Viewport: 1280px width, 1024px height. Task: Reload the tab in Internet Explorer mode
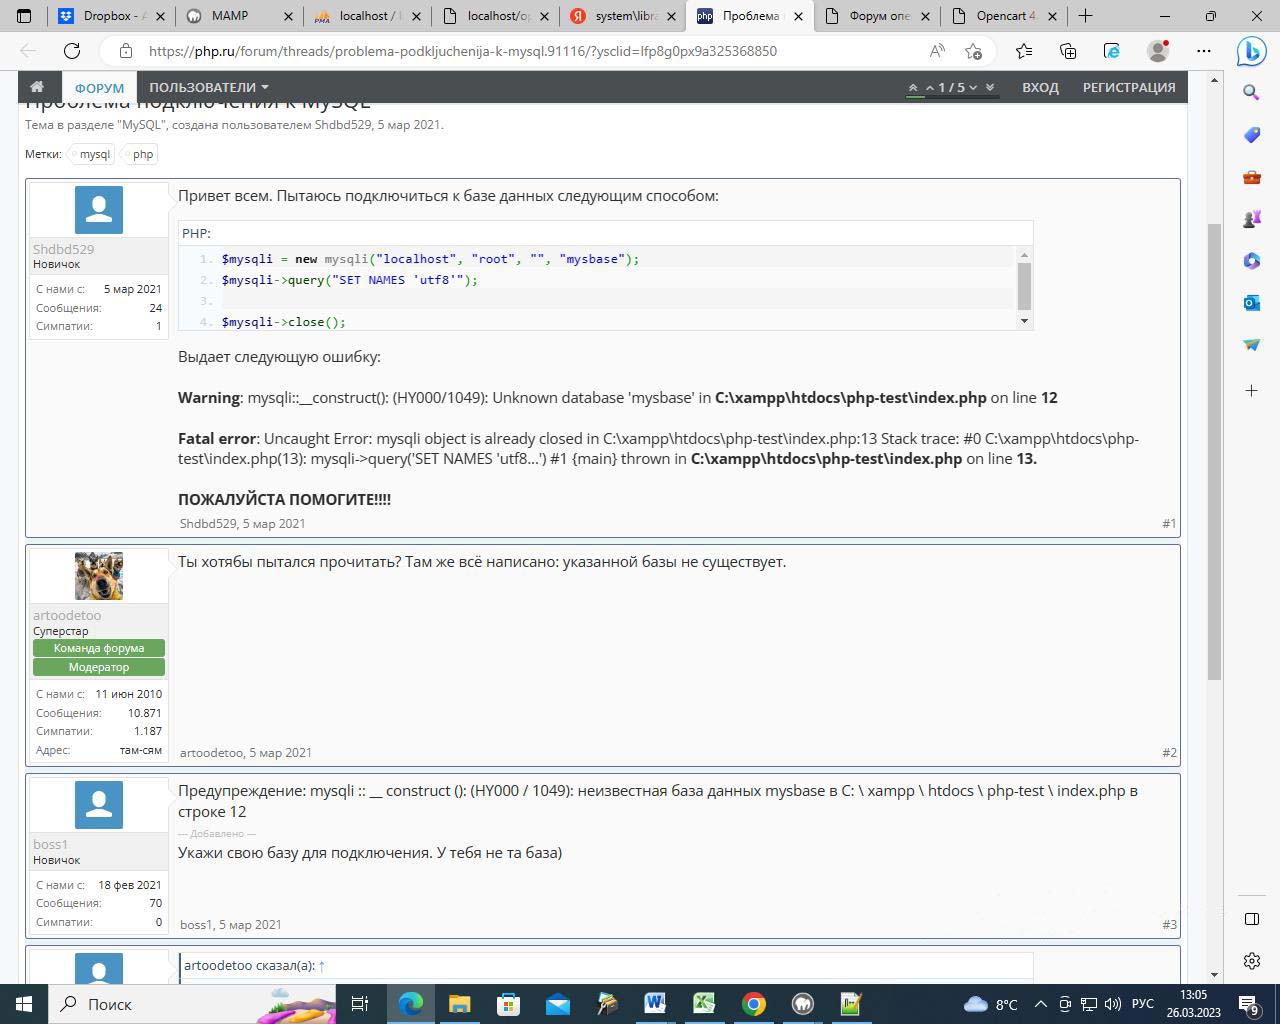1112,51
